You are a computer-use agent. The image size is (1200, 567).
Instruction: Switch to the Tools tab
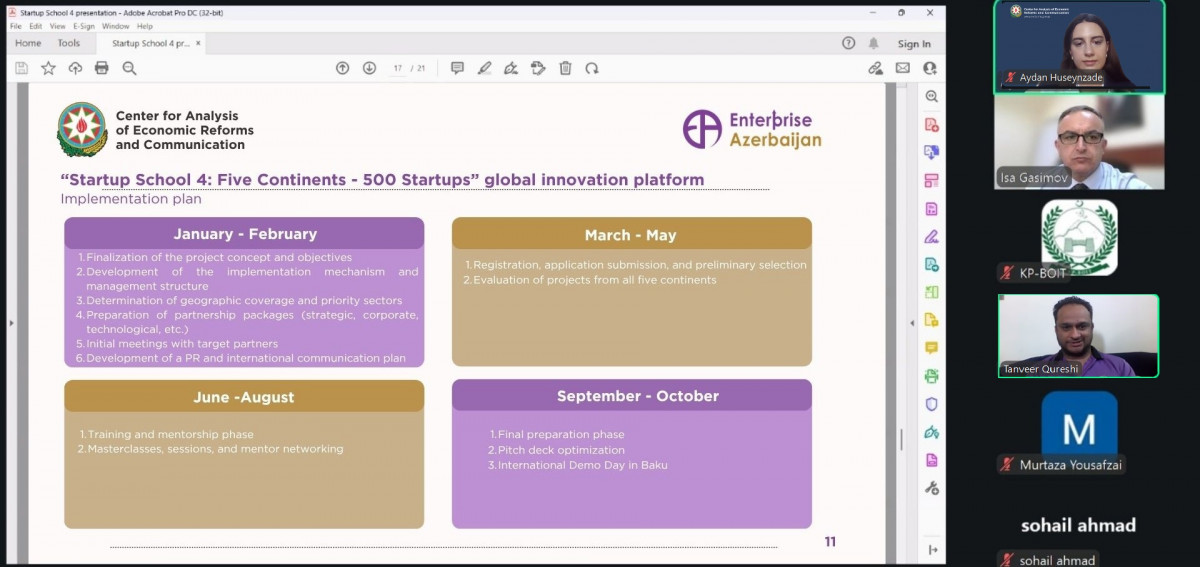[69, 43]
